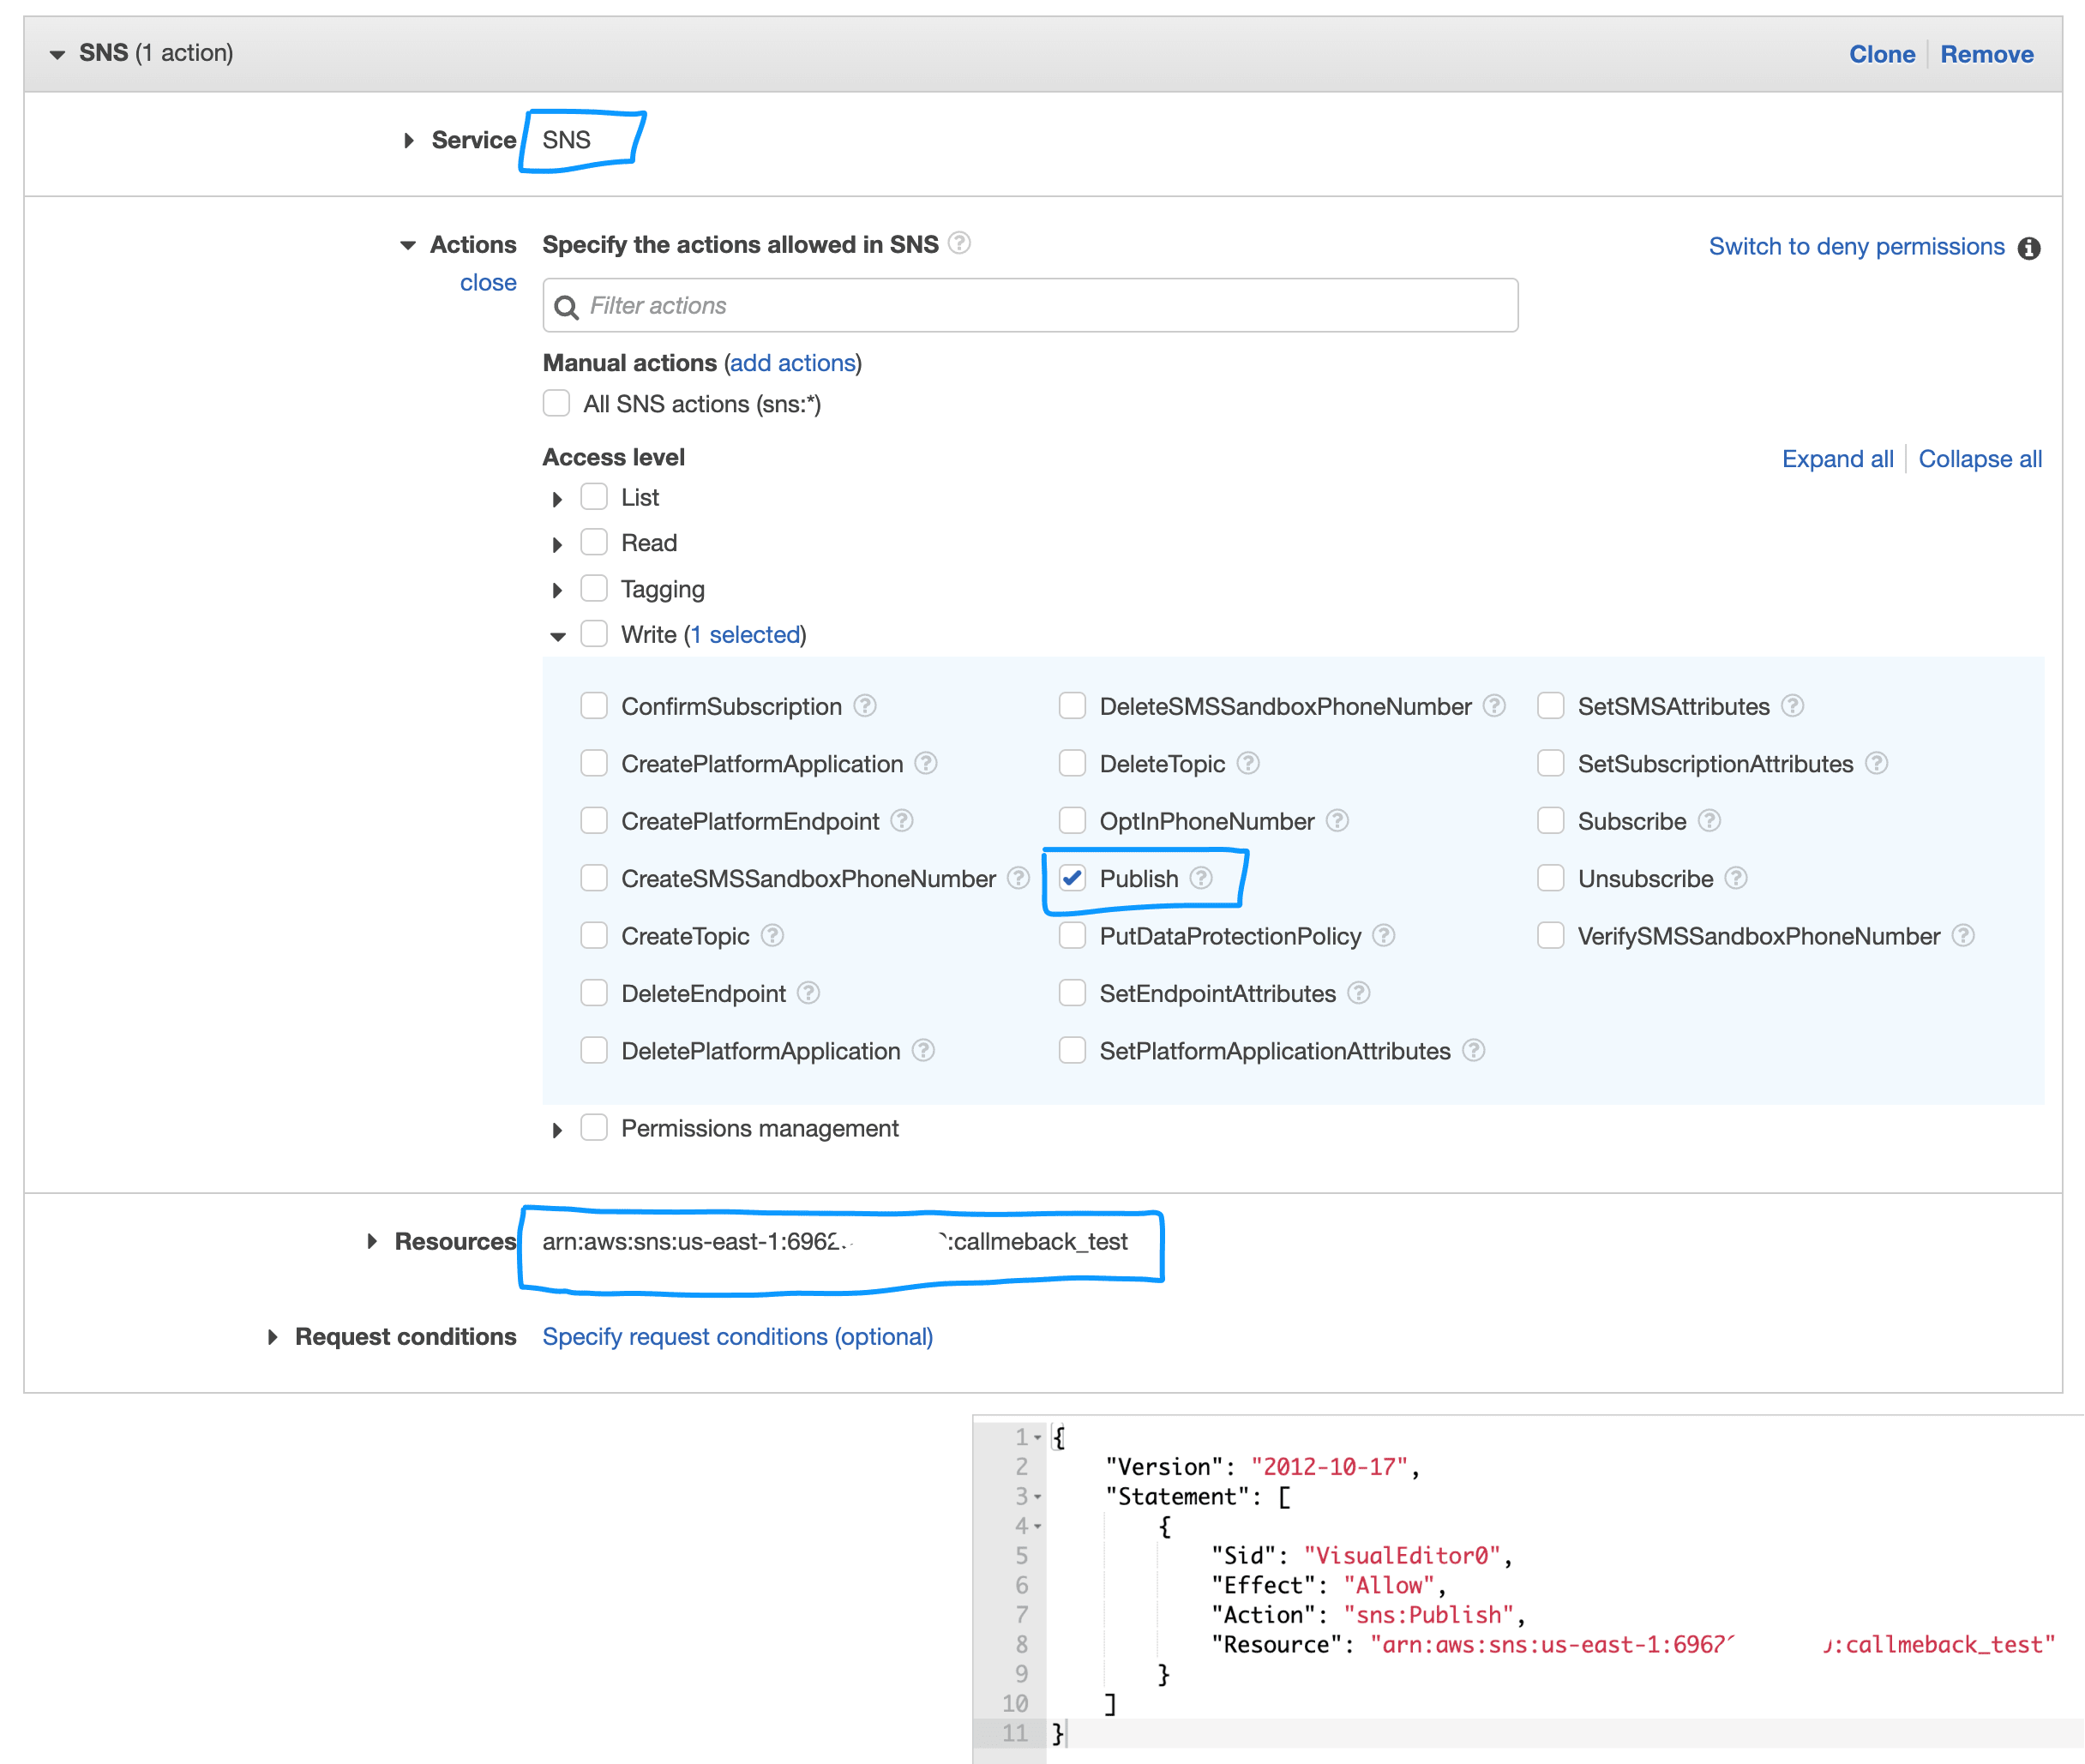Click the help icon beside CreateSMSSandboxPhoneNumber

coord(1018,878)
